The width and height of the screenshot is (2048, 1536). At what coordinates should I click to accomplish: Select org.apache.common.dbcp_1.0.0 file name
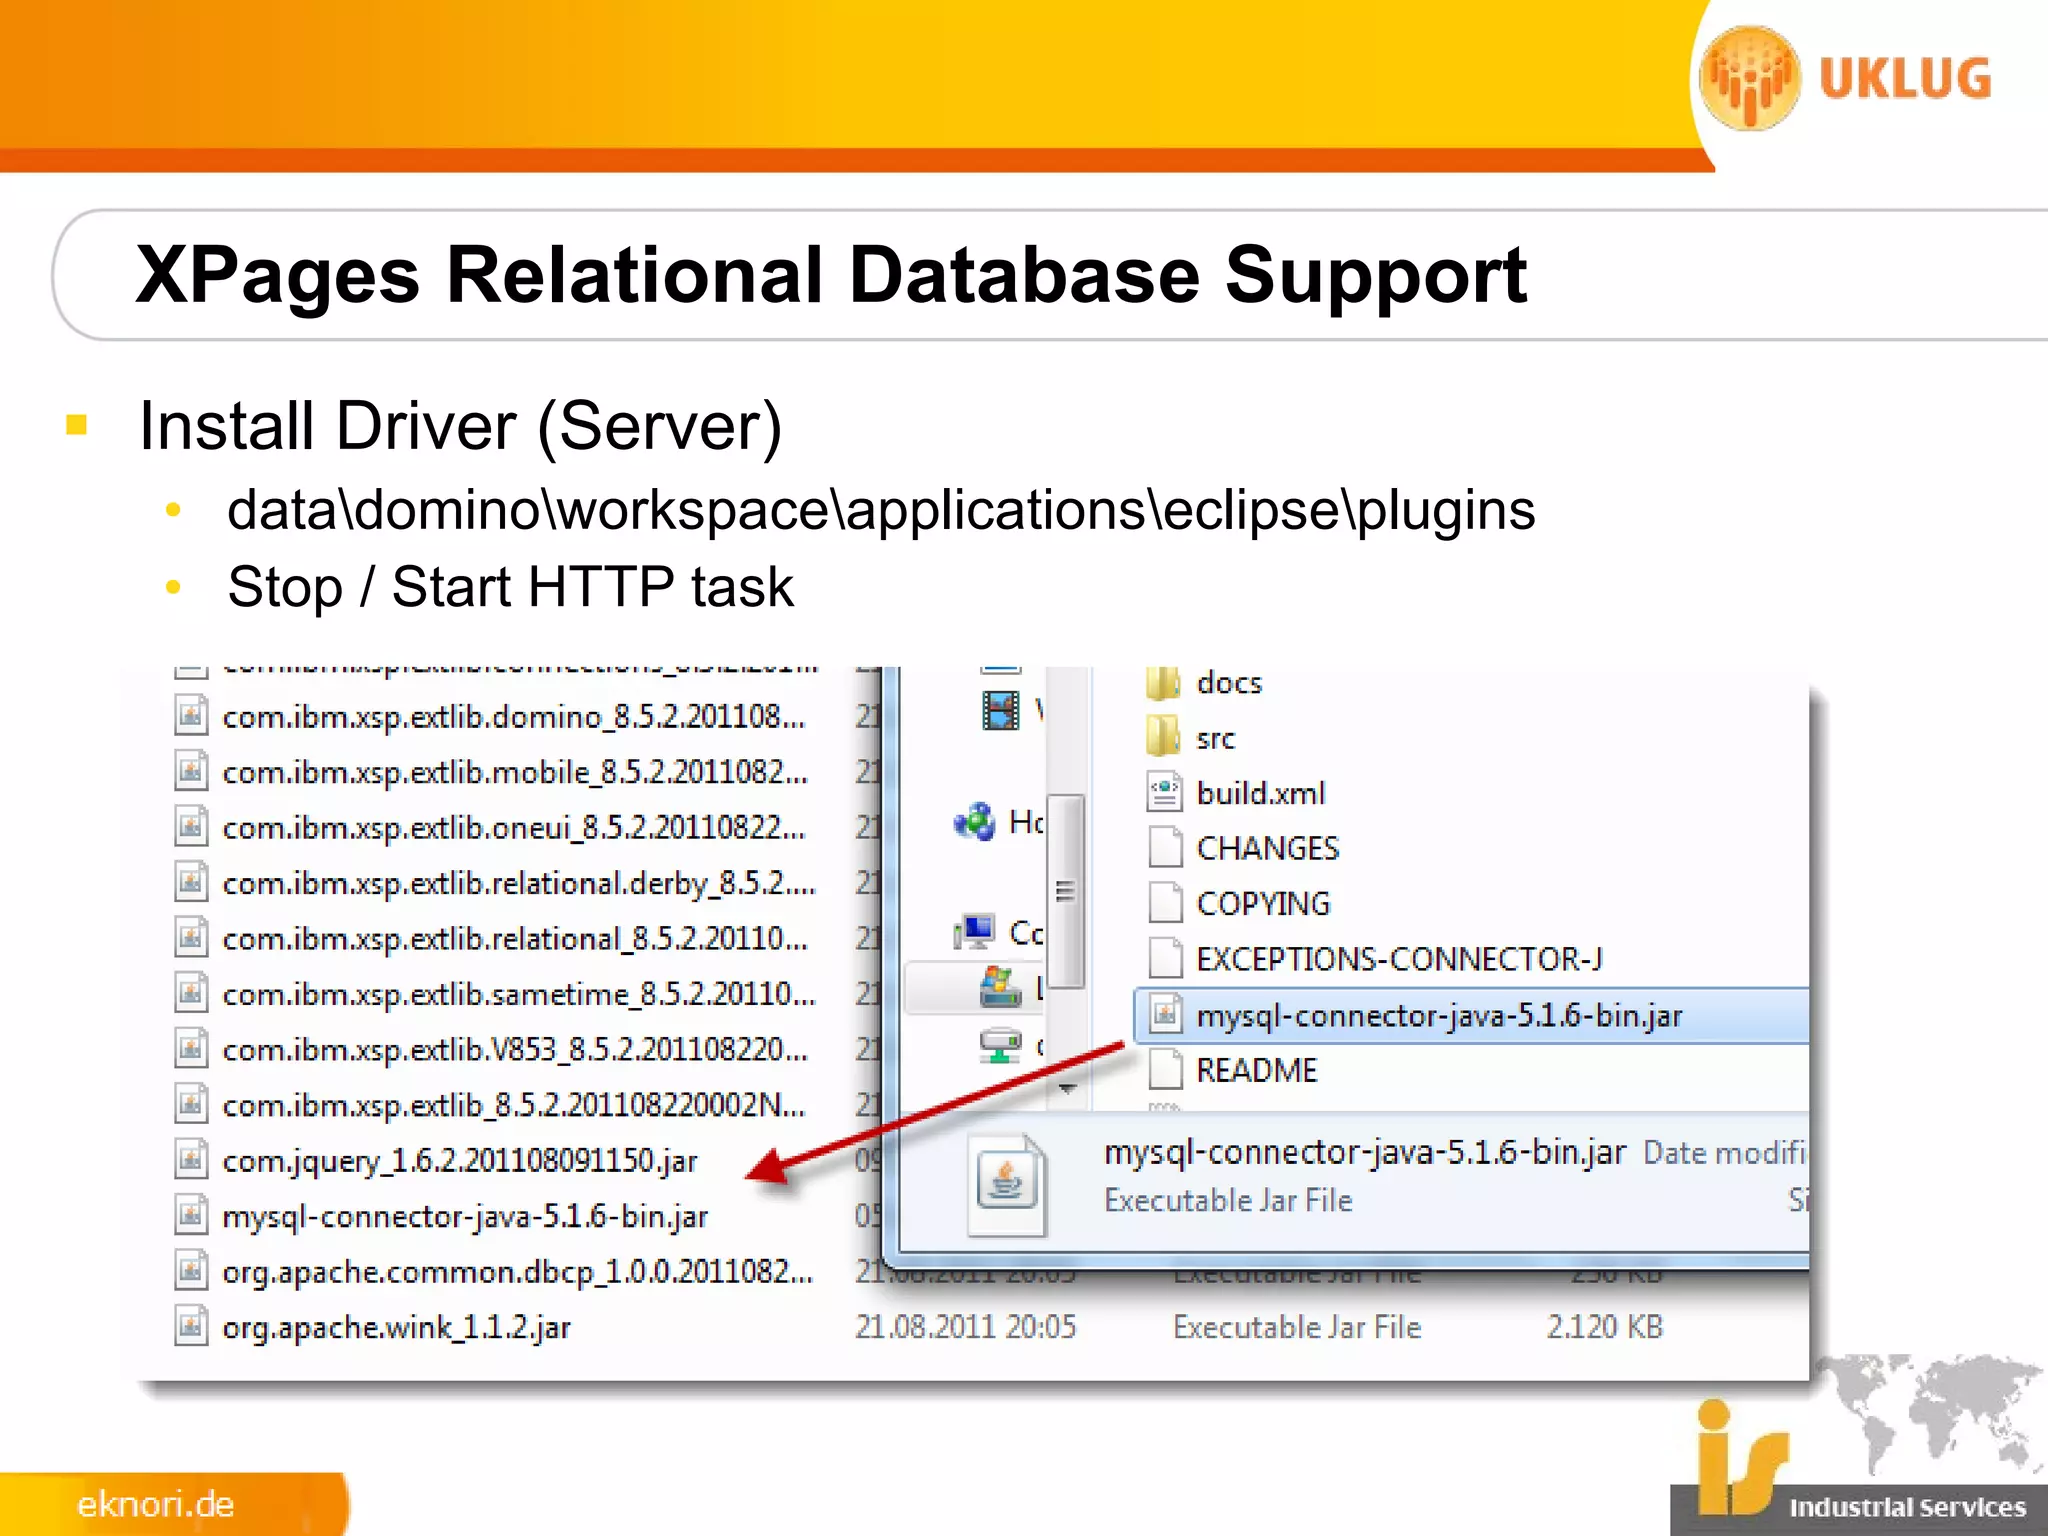518,1272
